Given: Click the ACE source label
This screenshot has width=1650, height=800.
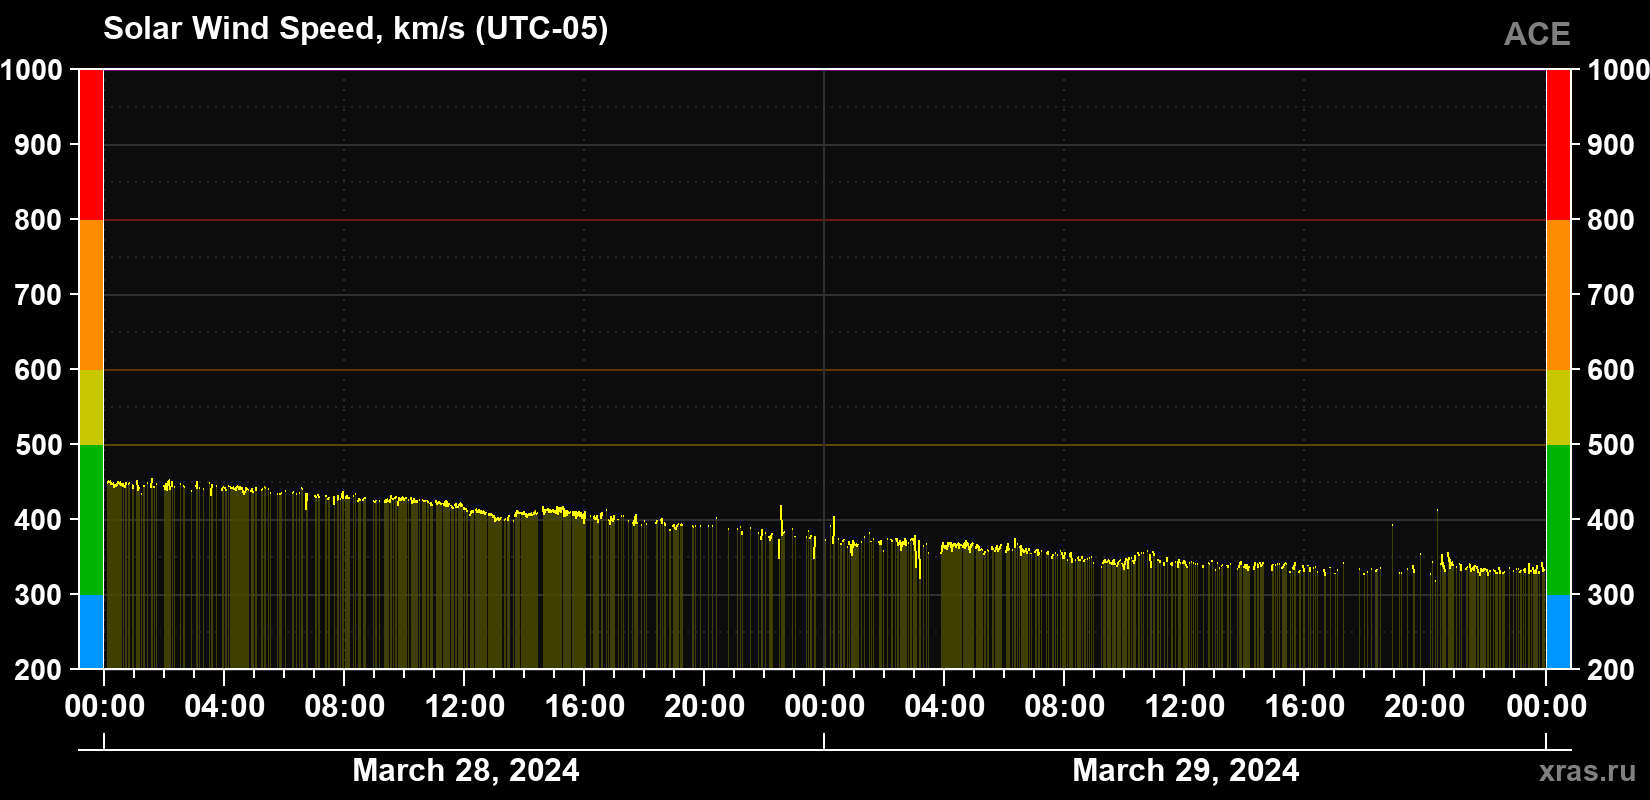Looking at the screenshot, I should [x=1537, y=34].
